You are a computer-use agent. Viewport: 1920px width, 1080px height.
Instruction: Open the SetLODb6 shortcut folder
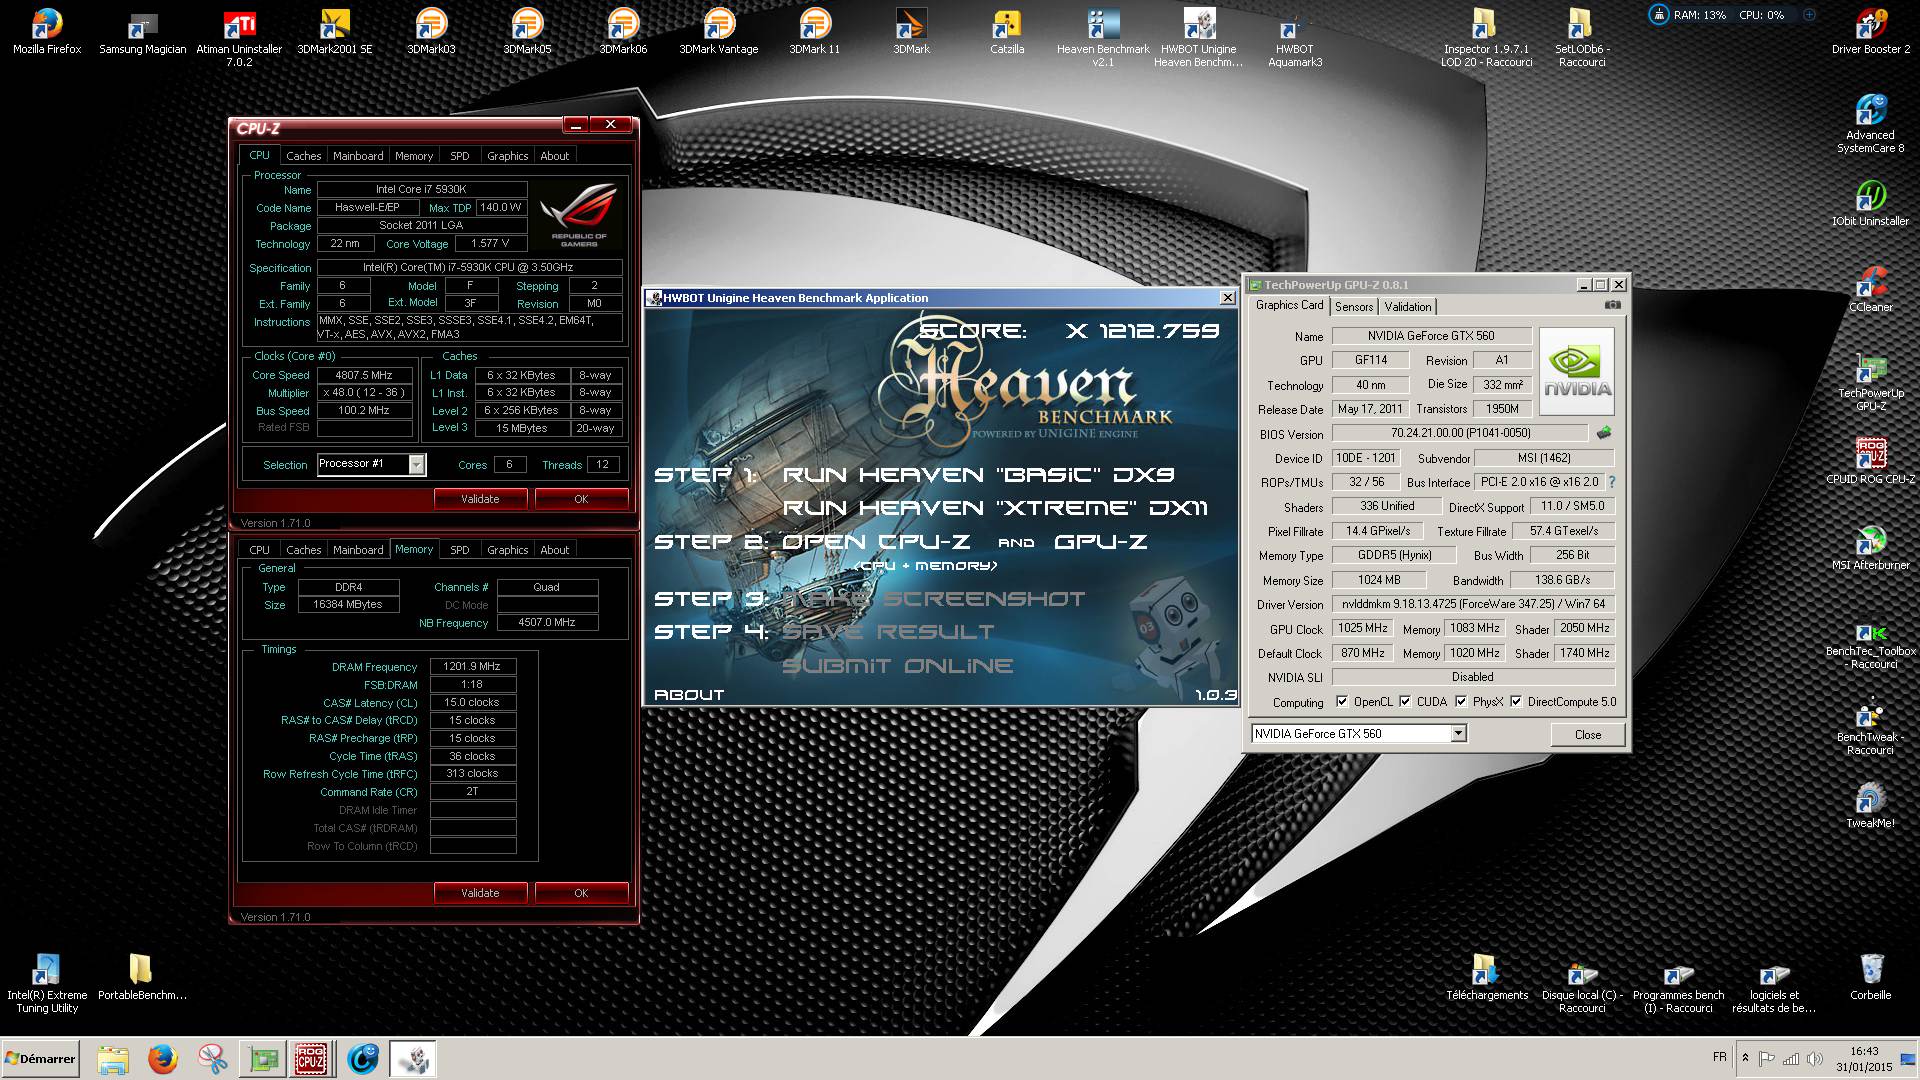pyautogui.click(x=1582, y=38)
